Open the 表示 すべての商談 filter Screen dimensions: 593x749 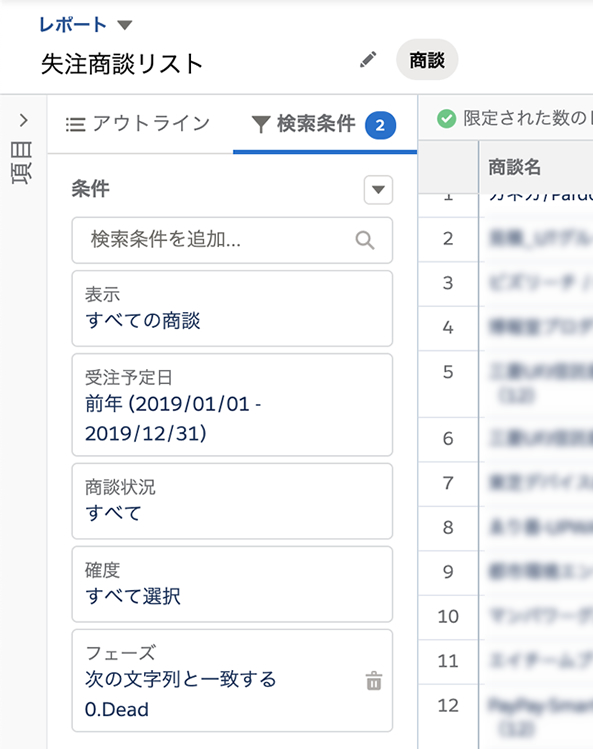click(232, 308)
